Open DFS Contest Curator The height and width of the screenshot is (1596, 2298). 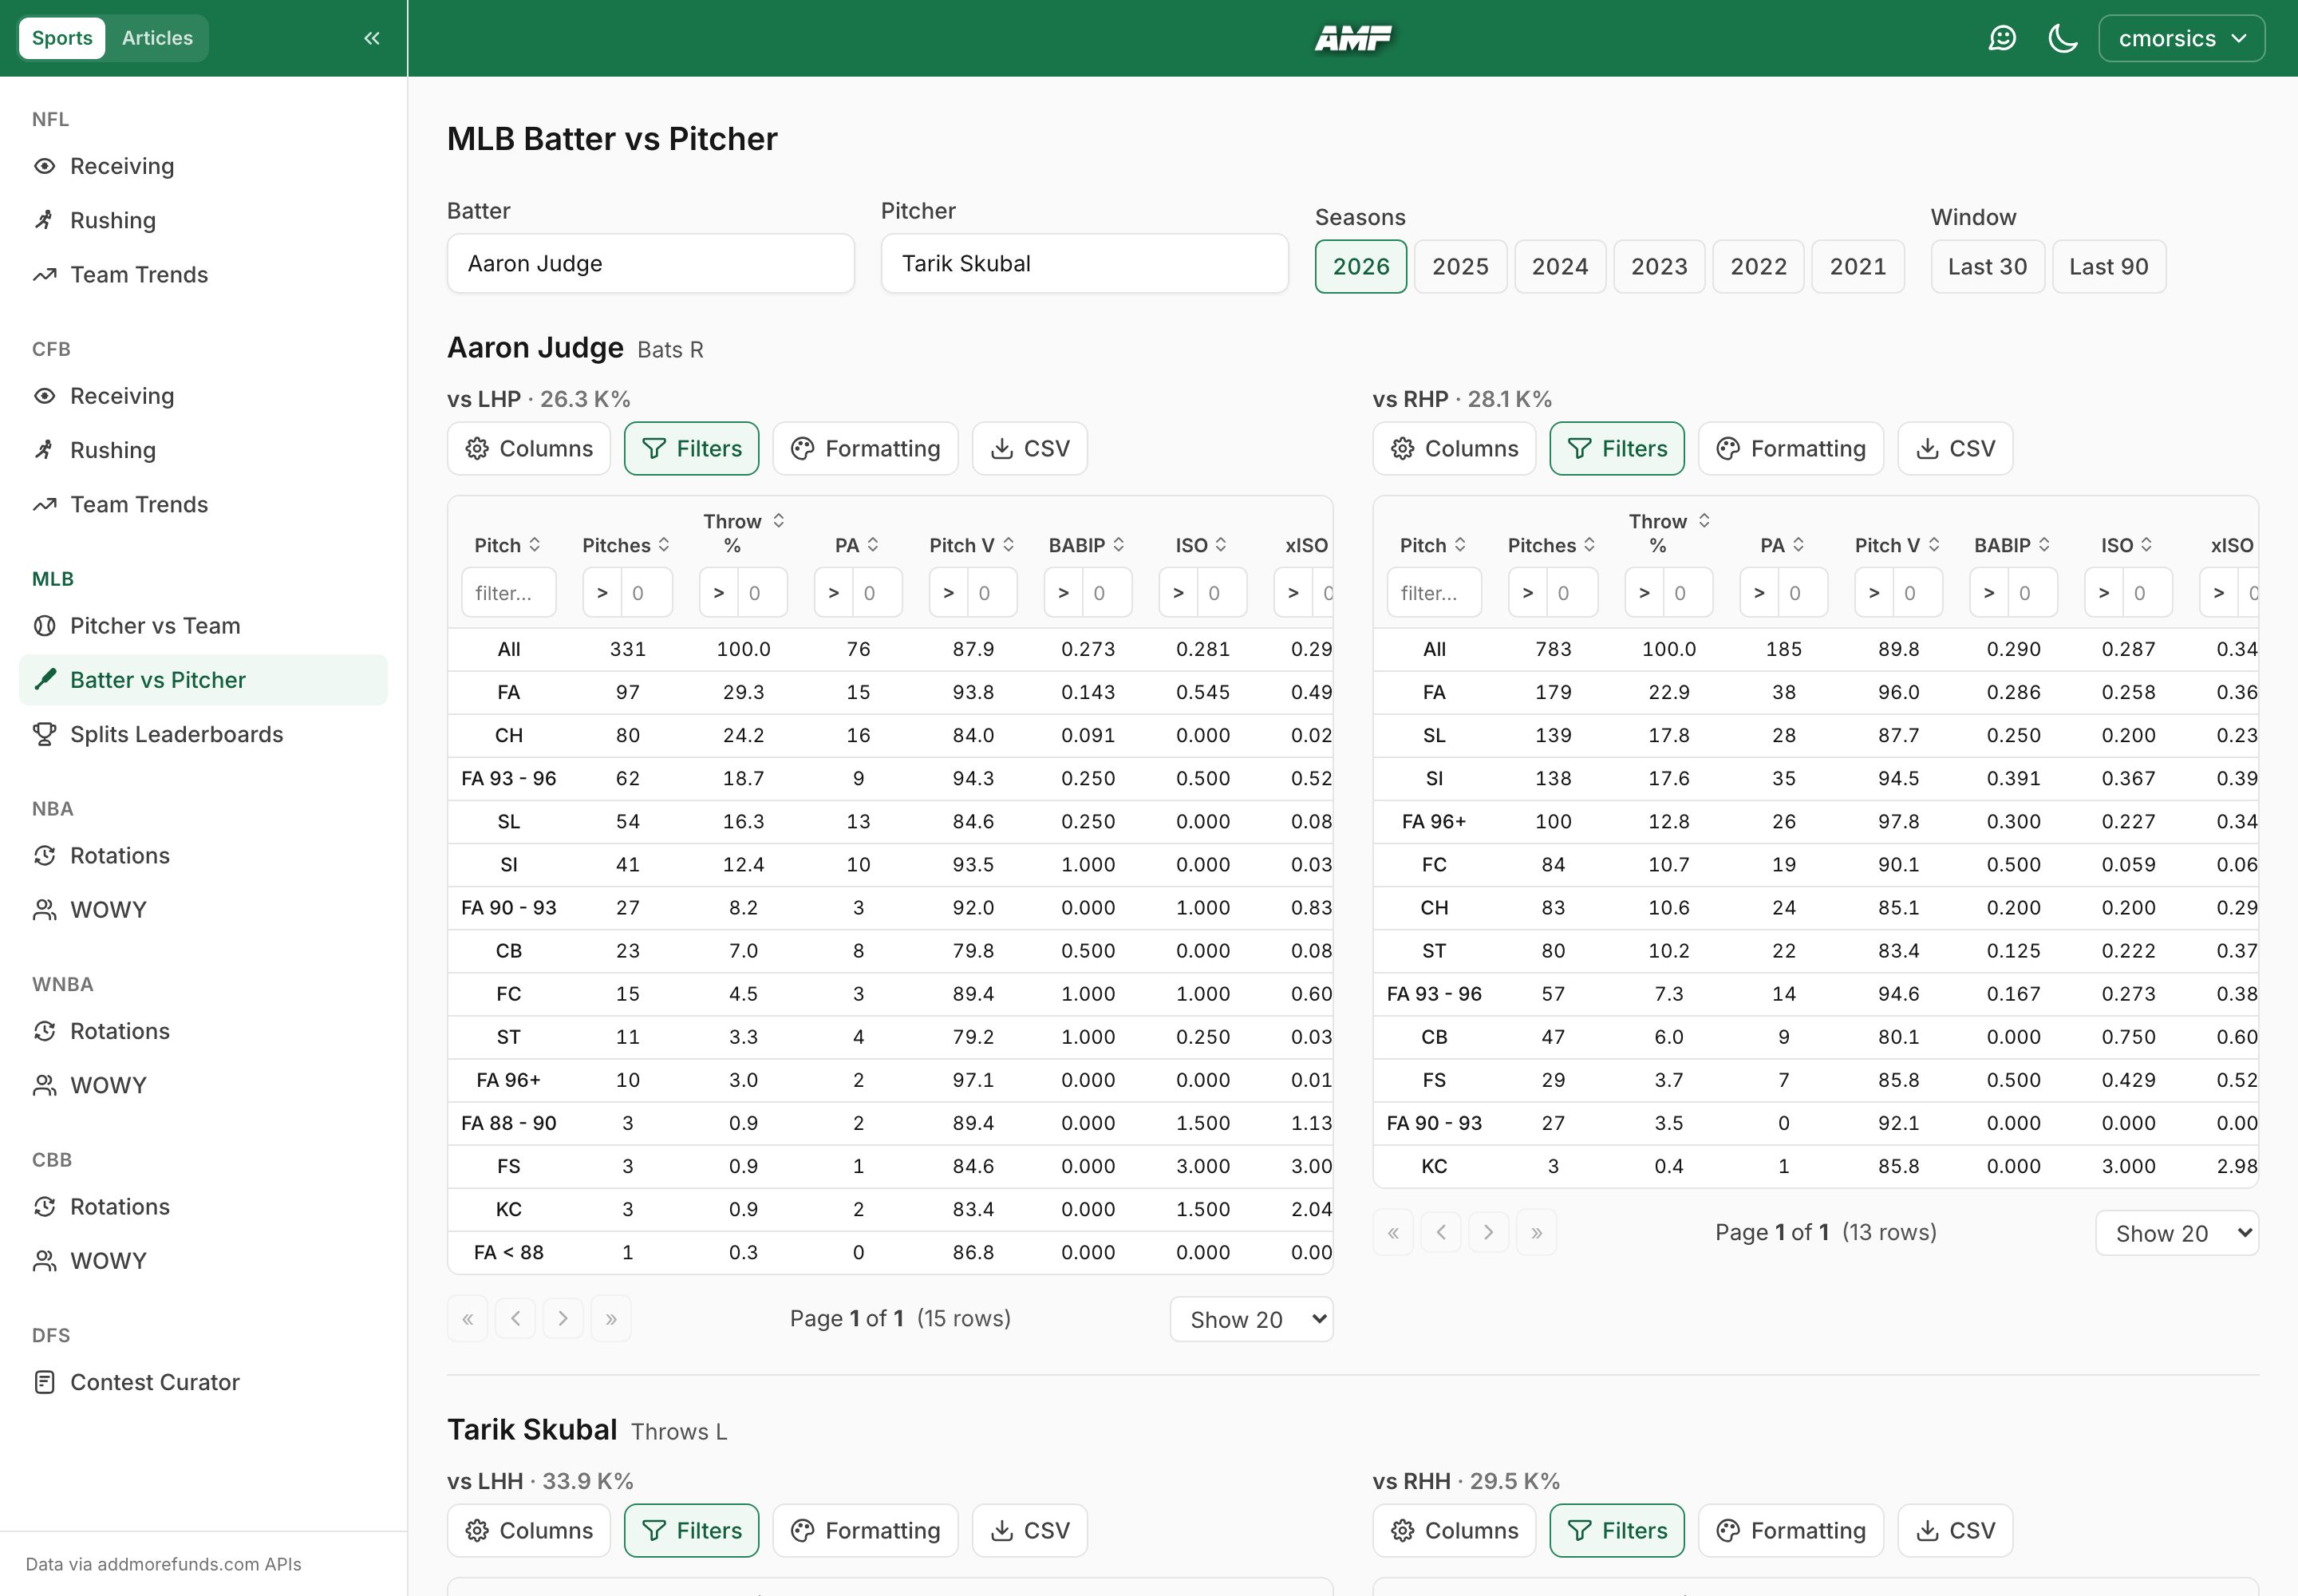tap(155, 1382)
